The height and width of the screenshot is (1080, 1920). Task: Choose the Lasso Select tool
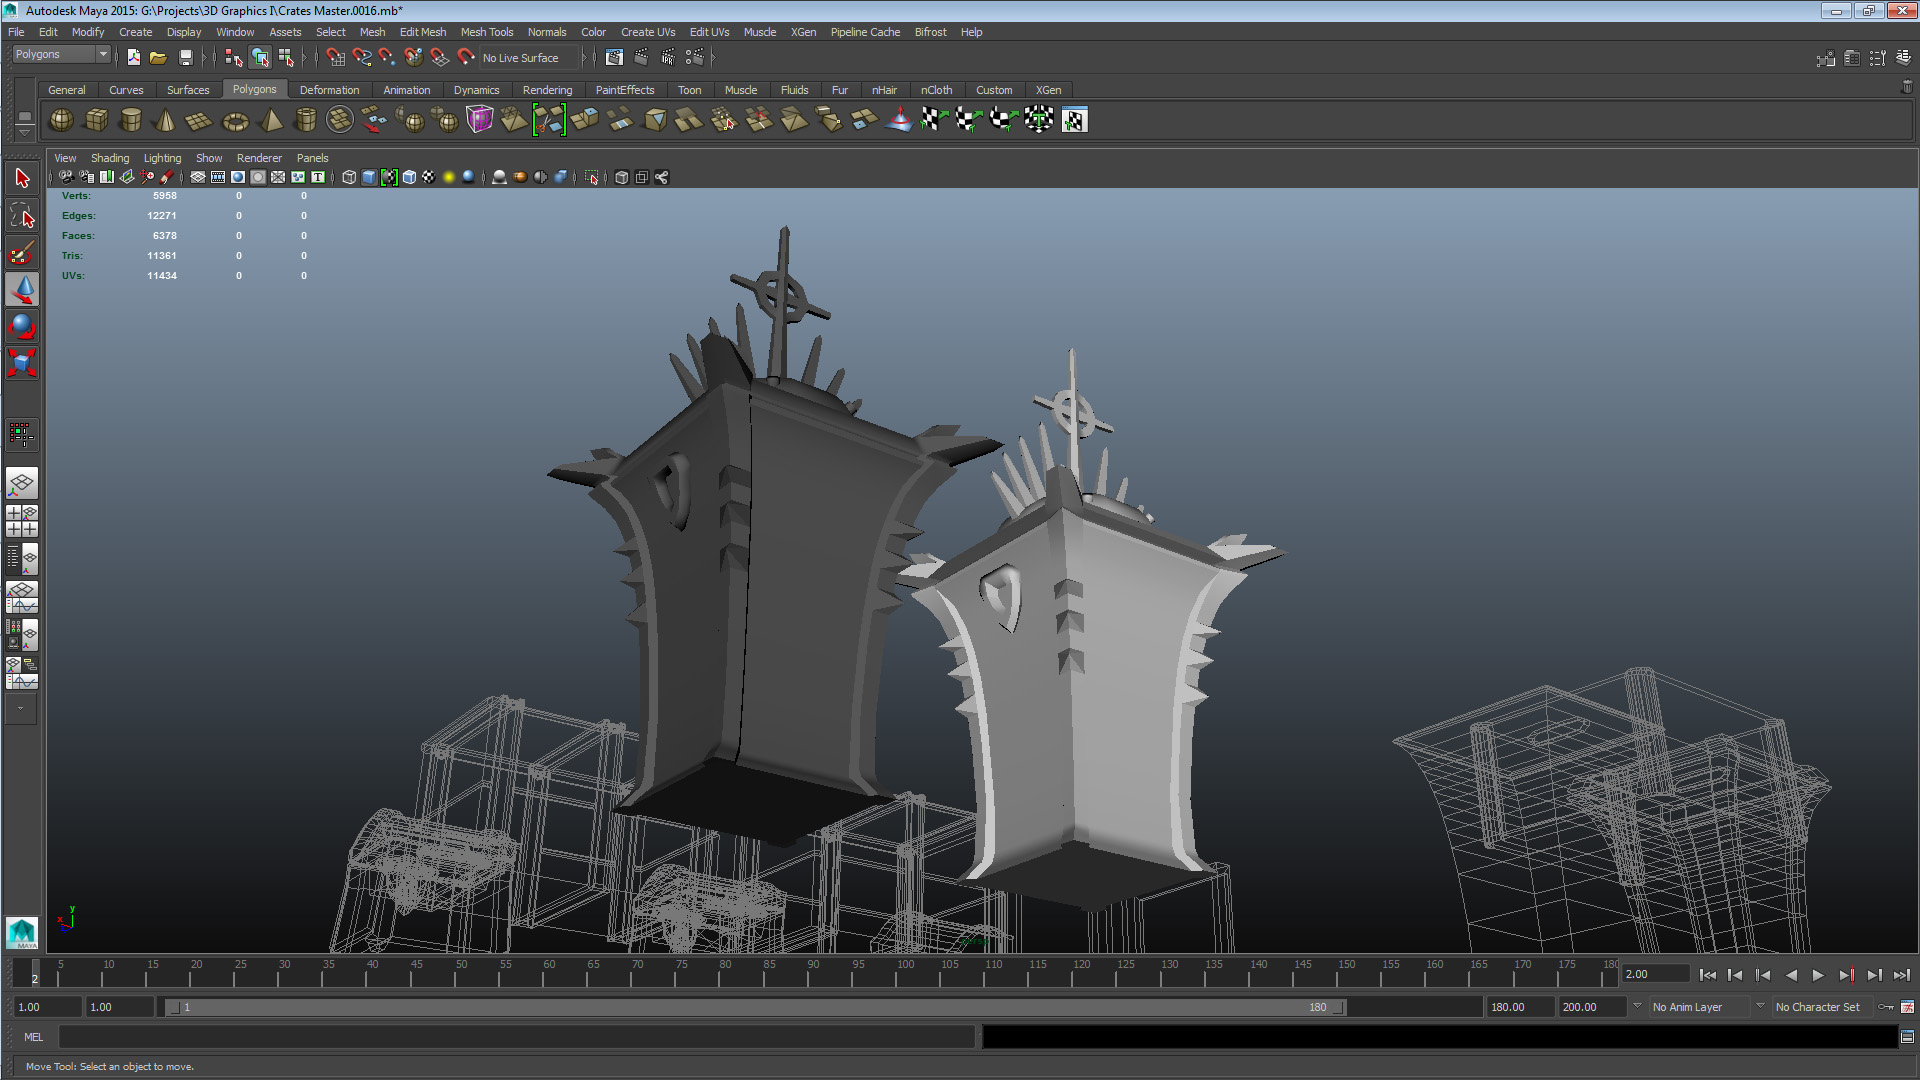coord(22,216)
